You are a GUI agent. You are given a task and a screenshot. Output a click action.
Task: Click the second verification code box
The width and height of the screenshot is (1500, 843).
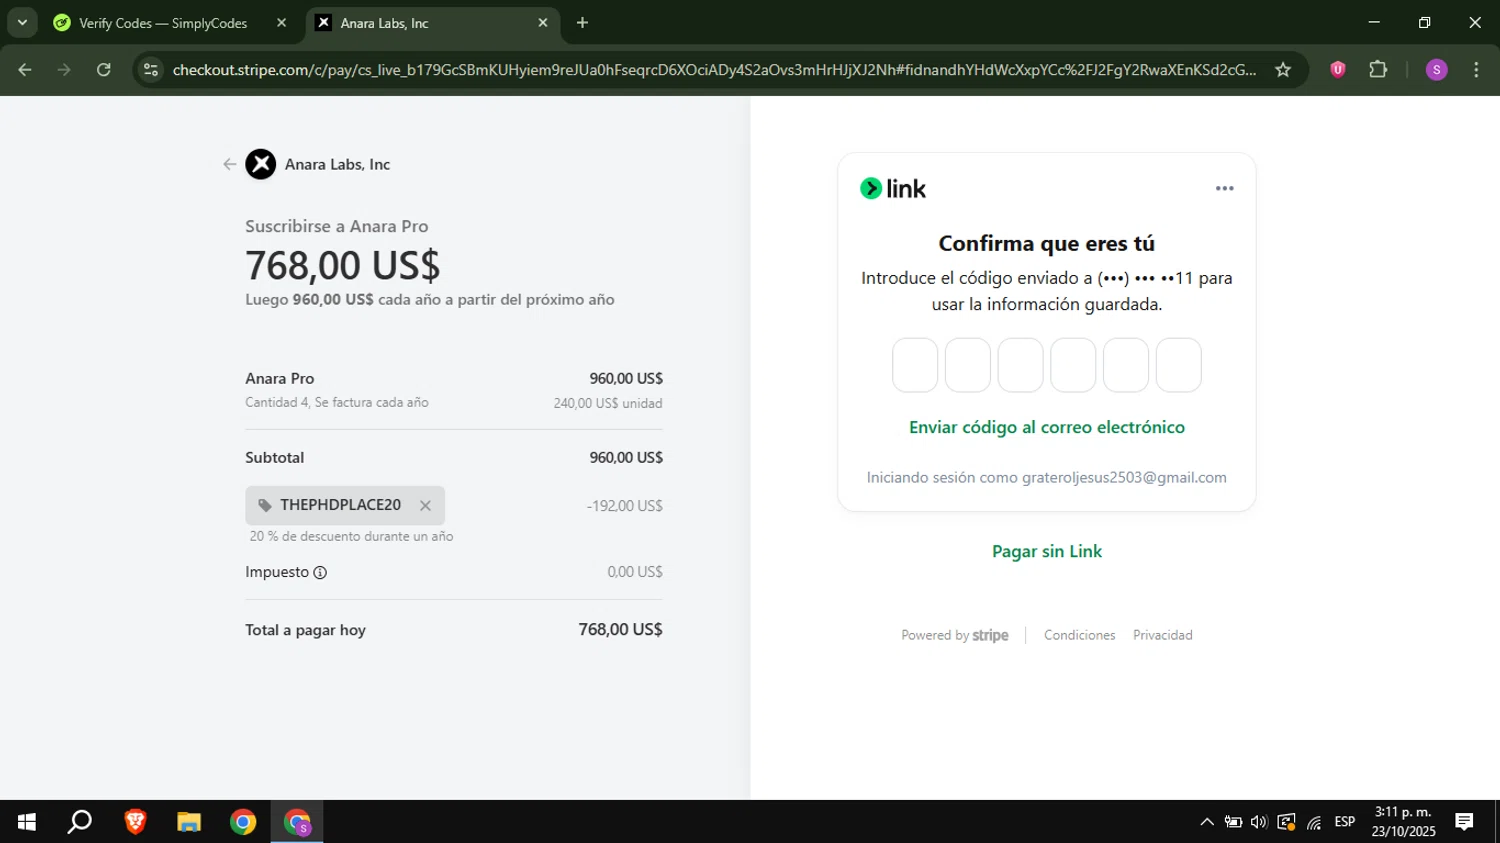pos(968,365)
